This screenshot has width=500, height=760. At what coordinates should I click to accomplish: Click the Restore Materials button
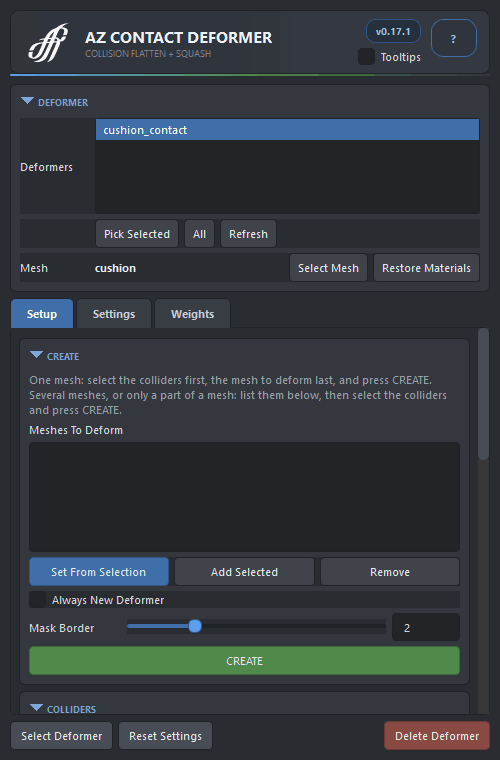(426, 268)
